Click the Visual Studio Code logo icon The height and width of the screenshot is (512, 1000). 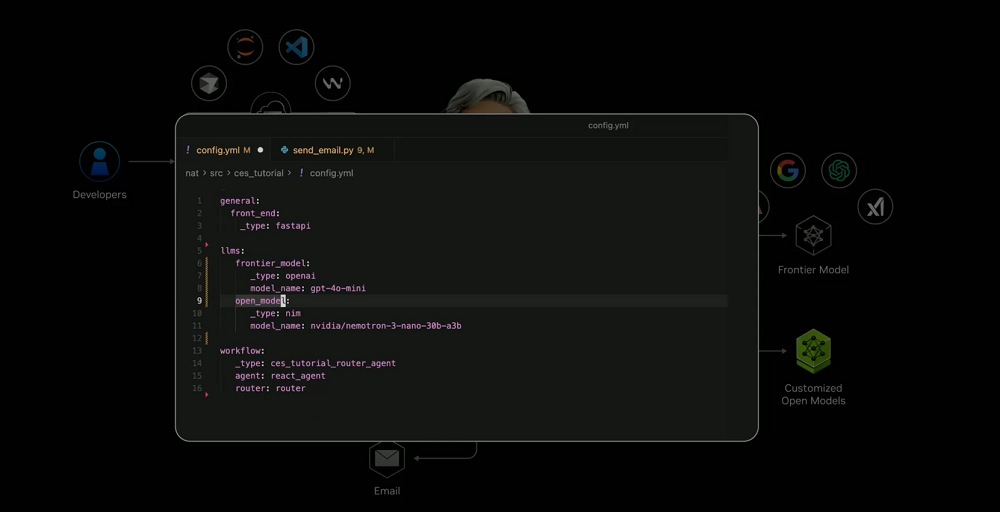pyautogui.click(x=296, y=47)
